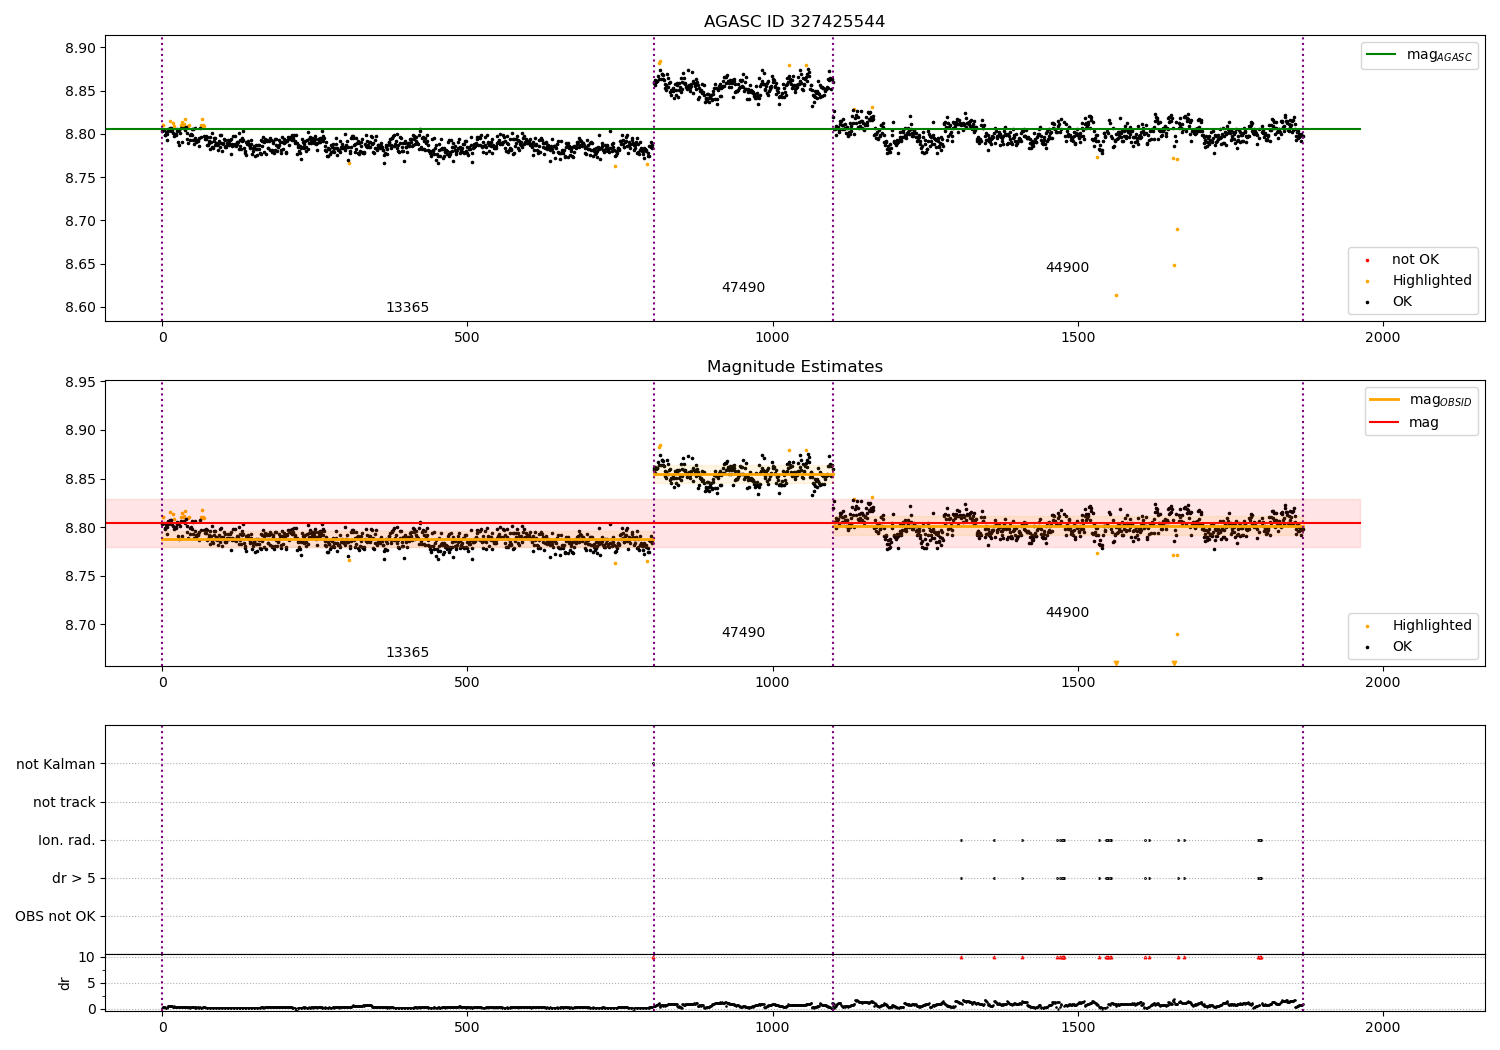Viewport: 1500px width, 1050px height.
Task: Click x-tick 0 under the bottom plot
Action: [162, 1027]
